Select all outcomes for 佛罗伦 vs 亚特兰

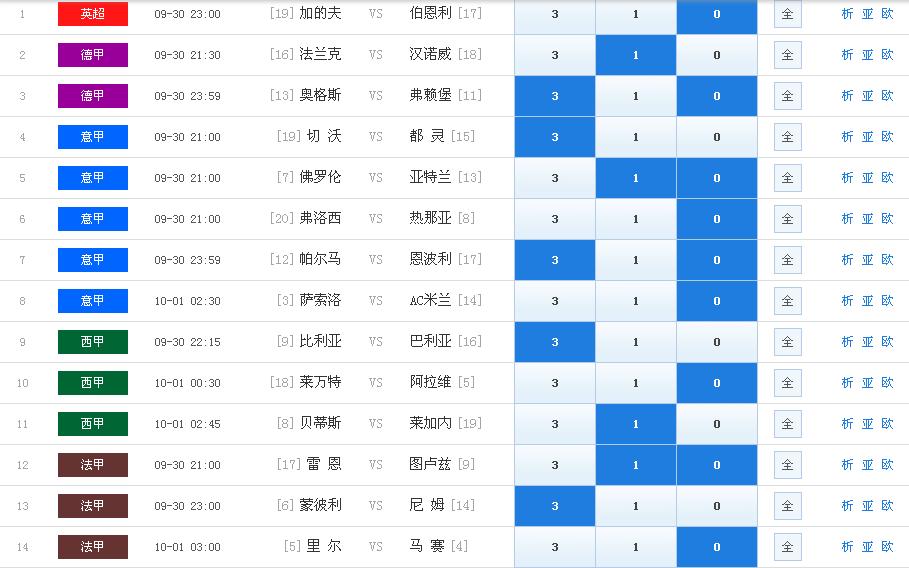click(x=788, y=178)
